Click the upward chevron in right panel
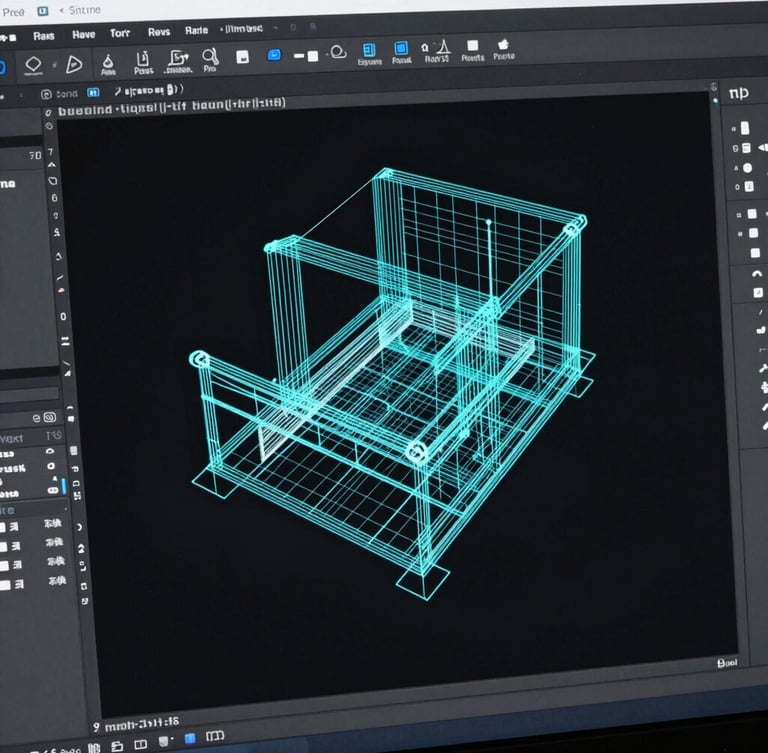This screenshot has height=753, width=768. click(x=757, y=273)
